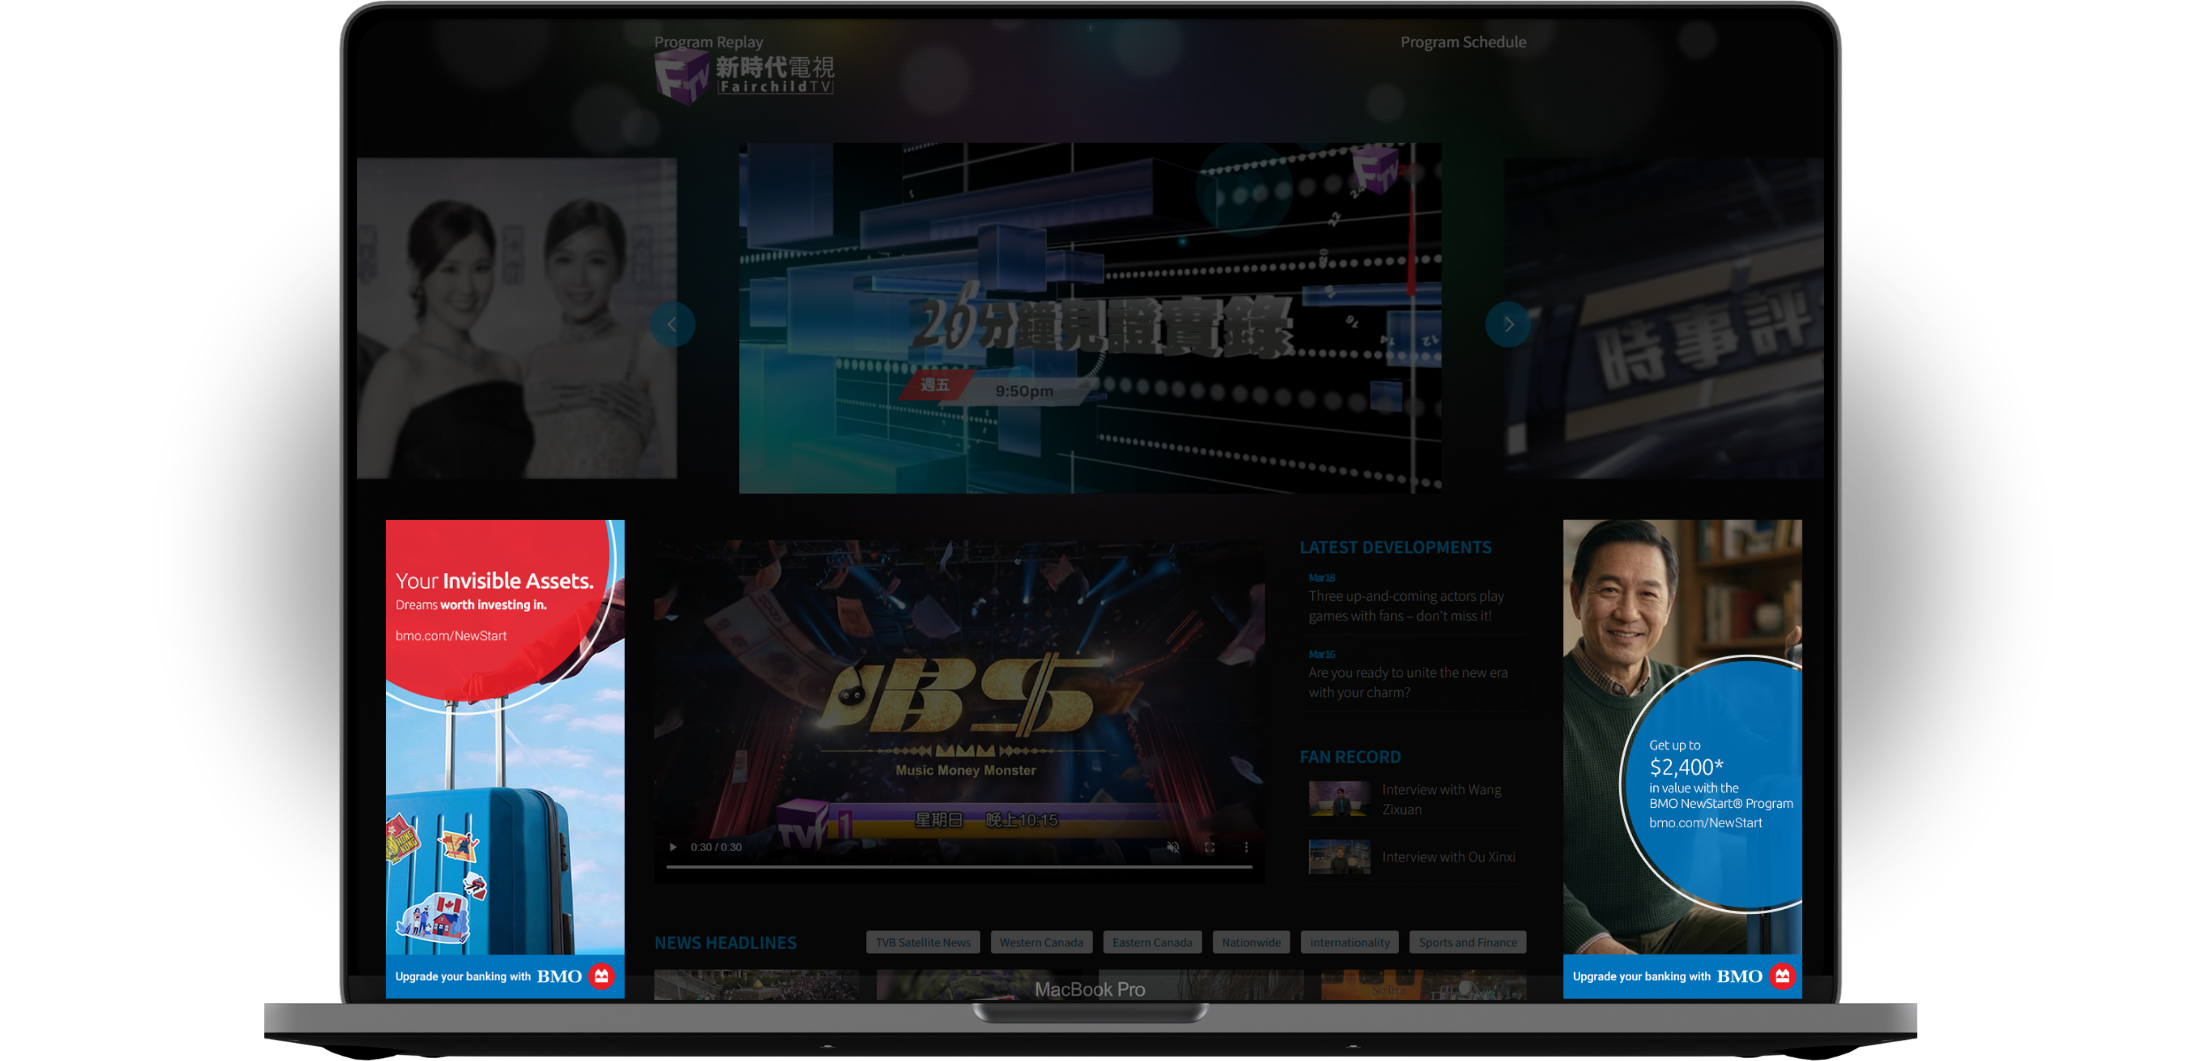
Task: Click Interview with Ou Xinxi thumbnail
Action: [1339, 857]
